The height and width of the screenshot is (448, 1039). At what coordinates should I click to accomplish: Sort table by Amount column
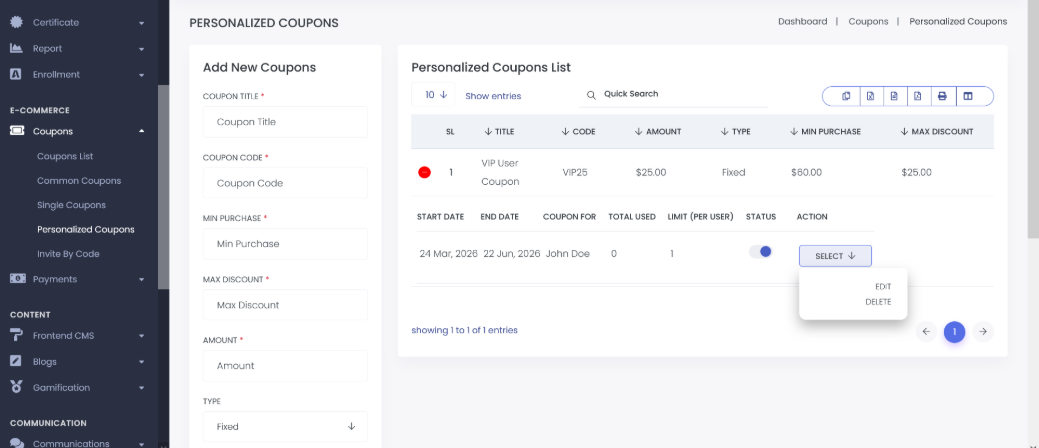(658, 131)
